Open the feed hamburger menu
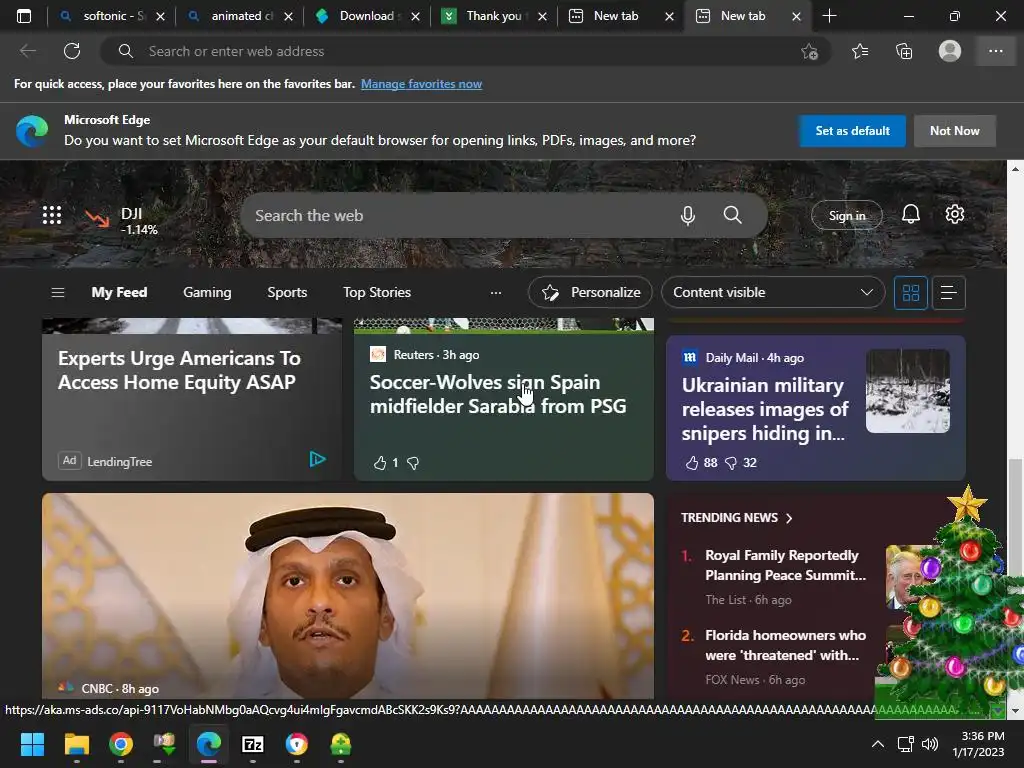 point(57,293)
